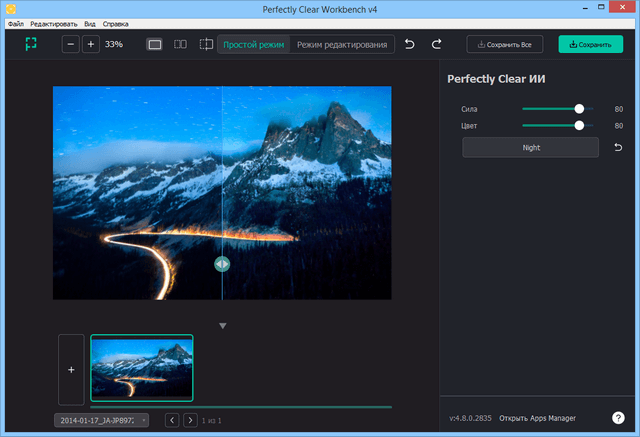Click the green Сохранить button
This screenshot has width=640, height=437.
[x=590, y=44]
